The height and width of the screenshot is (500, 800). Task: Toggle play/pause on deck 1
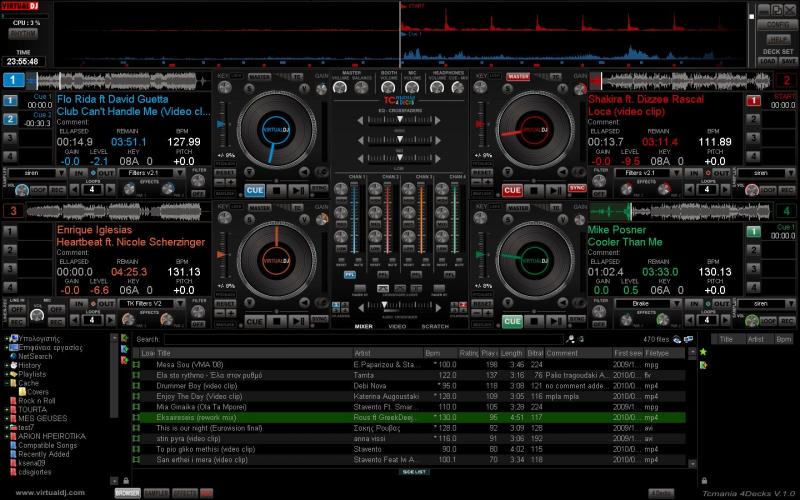pos(298,191)
